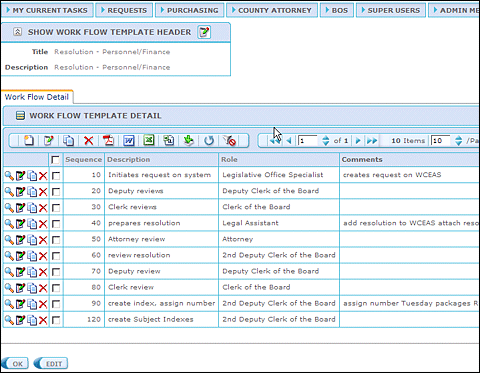Open the Purchasing menu
This screenshot has width=480, height=373.
[189, 10]
